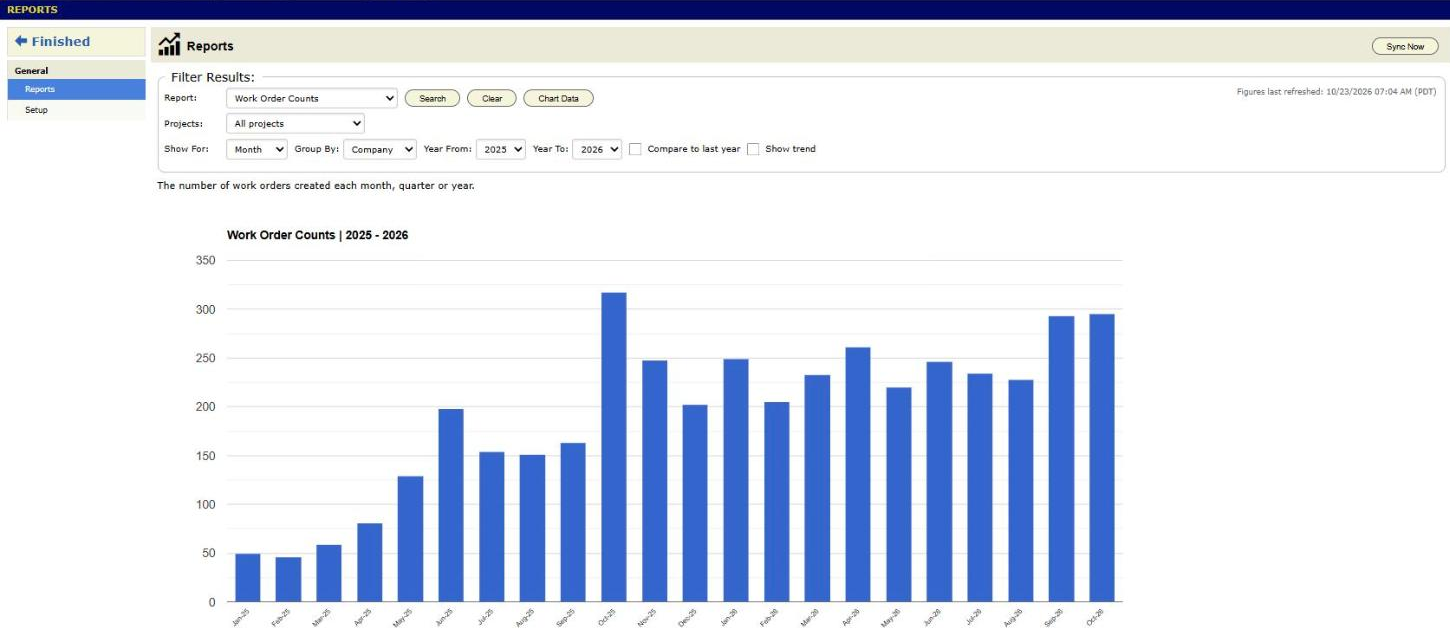The image size is (1450, 642).
Task: Click the Sep-26 bar in the chart
Action: click(x=1061, y=459)
